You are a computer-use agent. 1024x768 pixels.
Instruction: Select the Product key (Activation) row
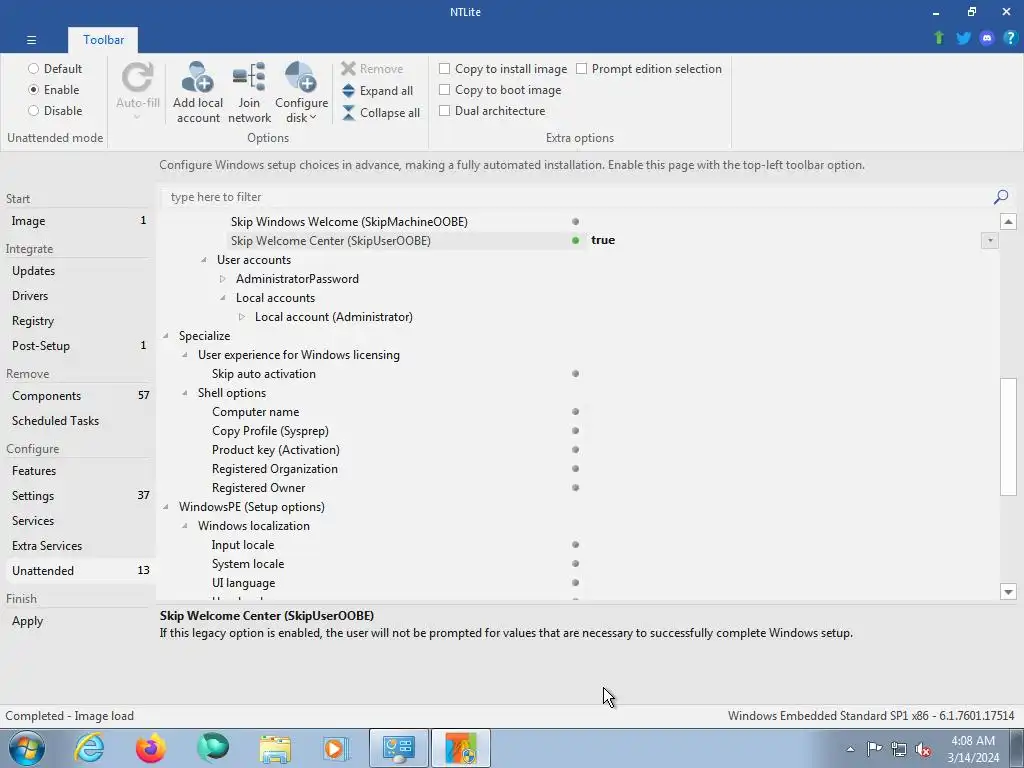click(x=579, y=450)
